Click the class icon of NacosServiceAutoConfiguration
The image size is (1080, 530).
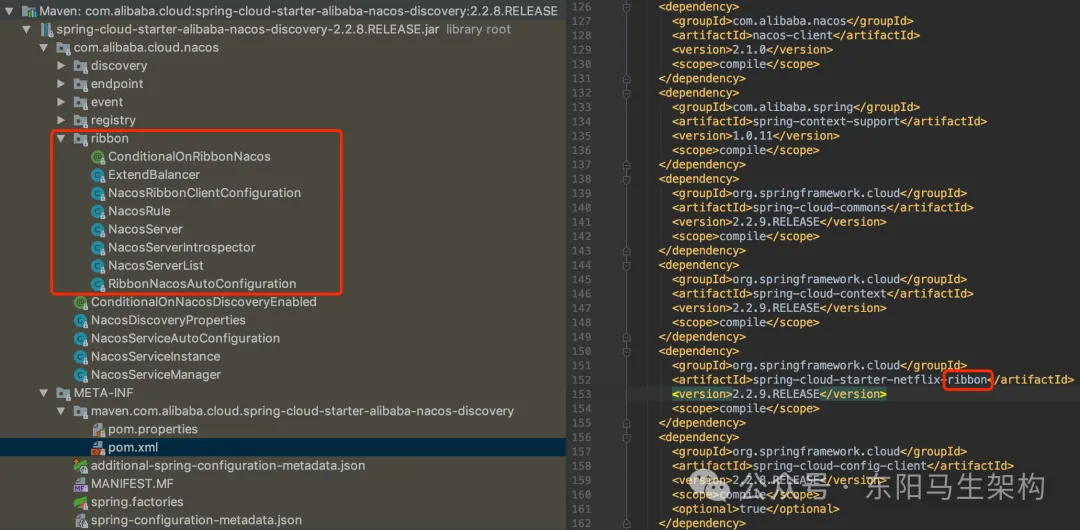(x=80, y=338)
